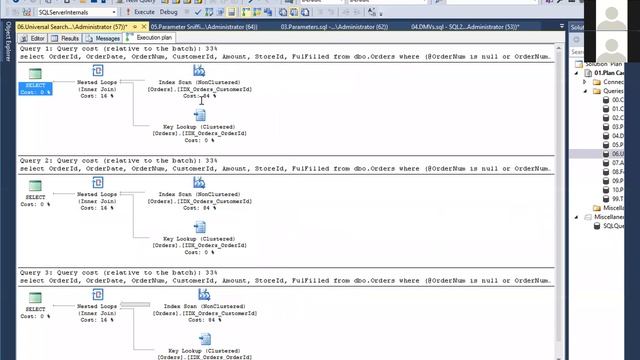Click the Change Connection toolbar icon

[x=27, y=12]
